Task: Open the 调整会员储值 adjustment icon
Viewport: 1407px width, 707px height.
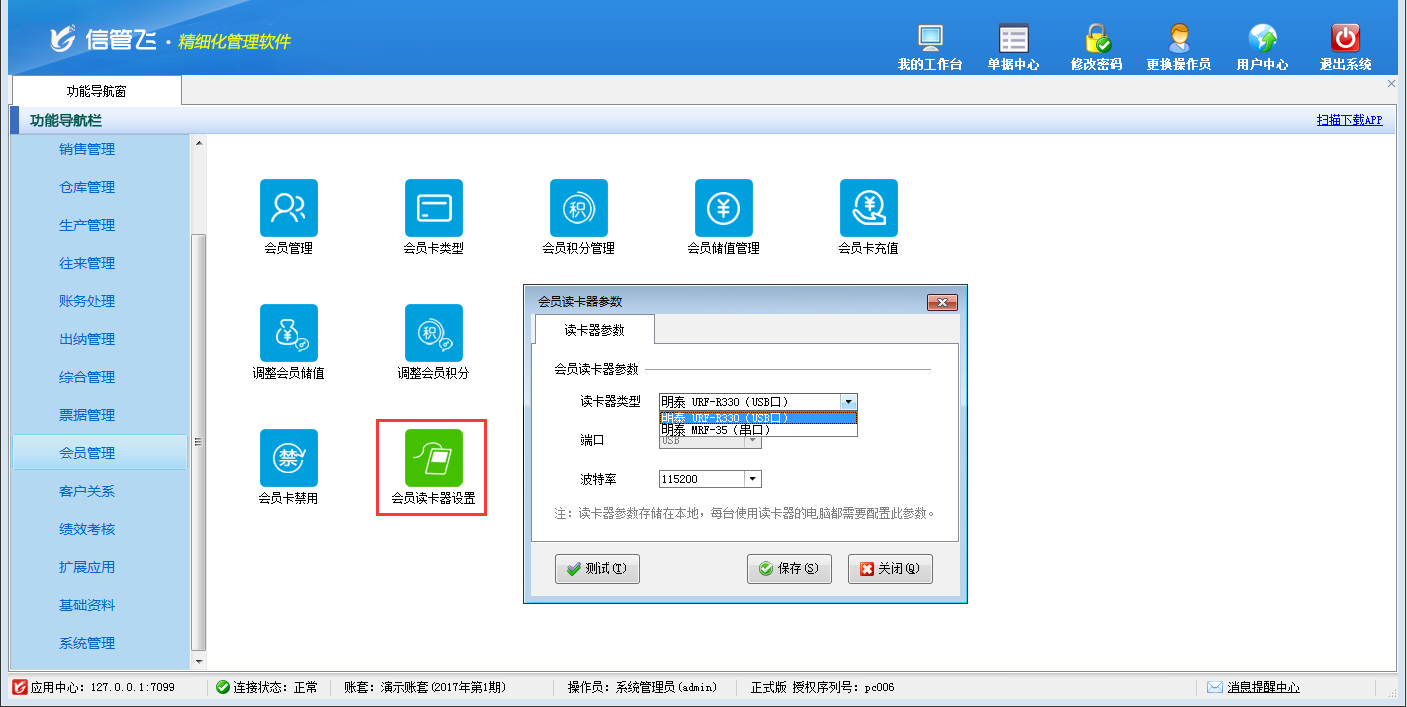Action: [288, 333]
